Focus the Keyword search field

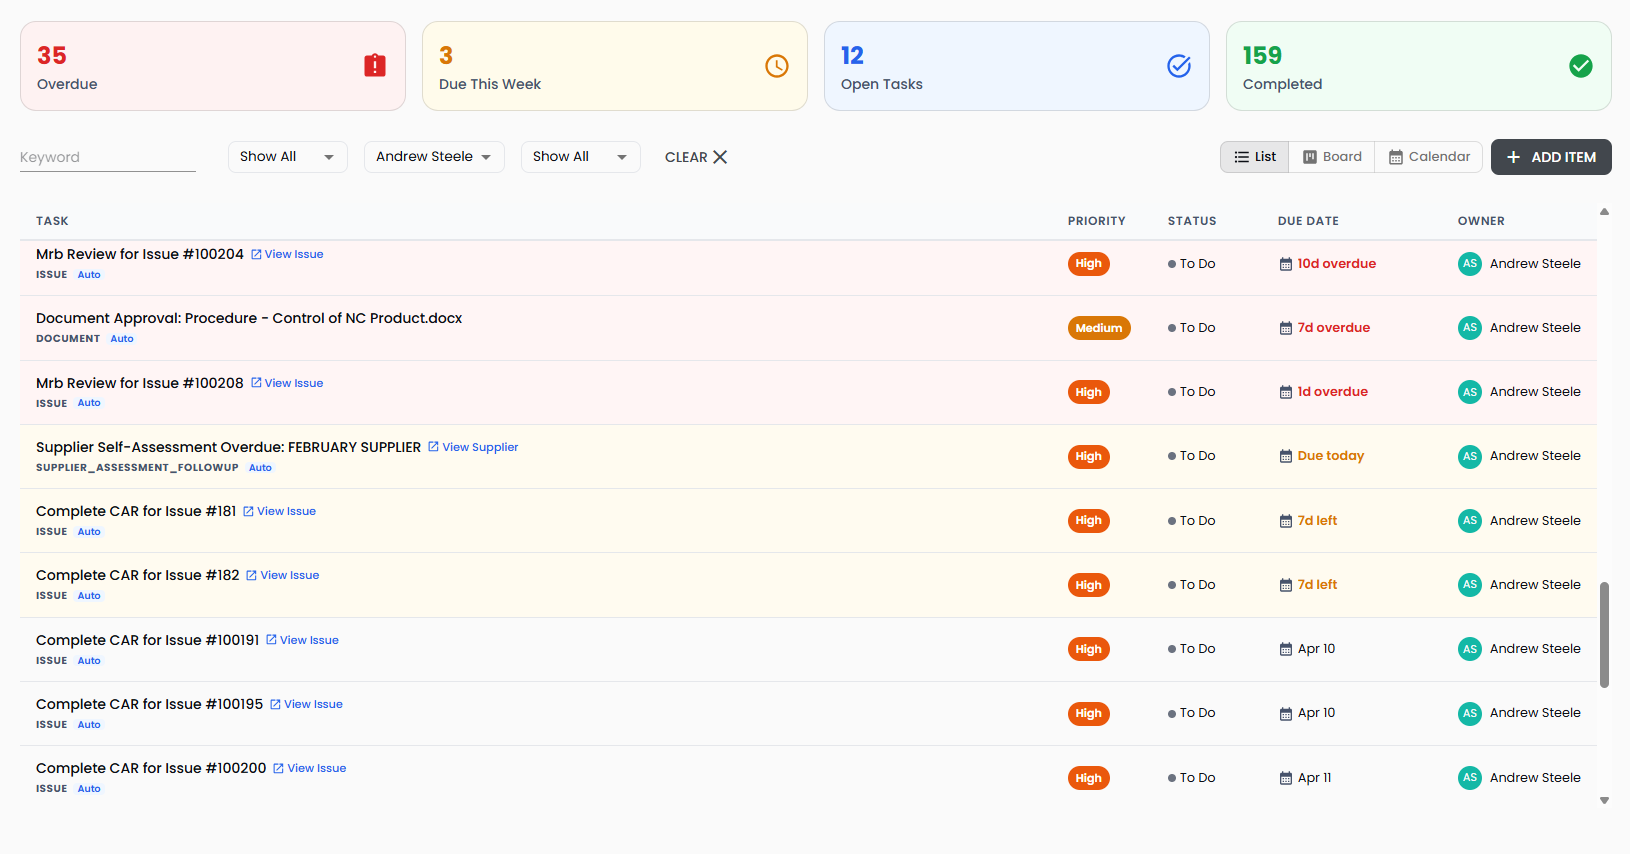pos(107,157)
